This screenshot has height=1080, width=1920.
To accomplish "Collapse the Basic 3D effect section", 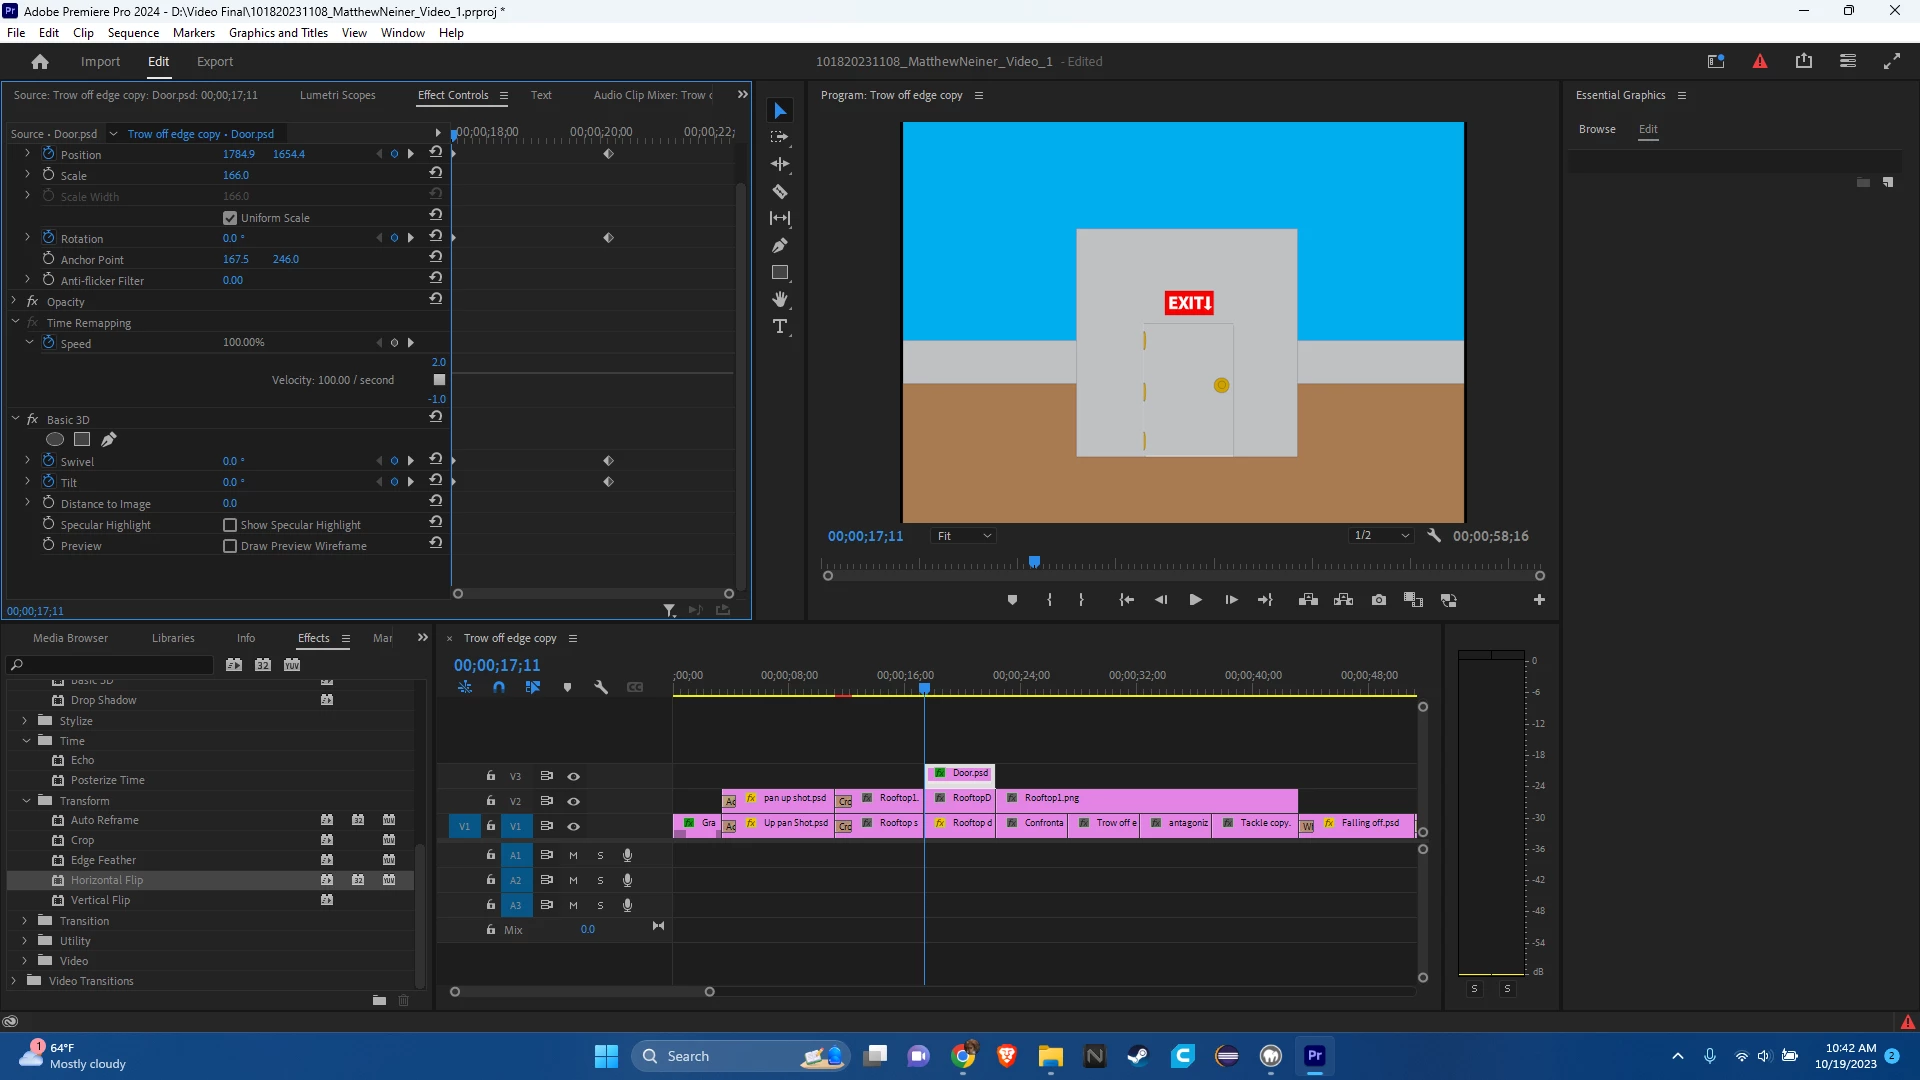I will pos(15,420).
